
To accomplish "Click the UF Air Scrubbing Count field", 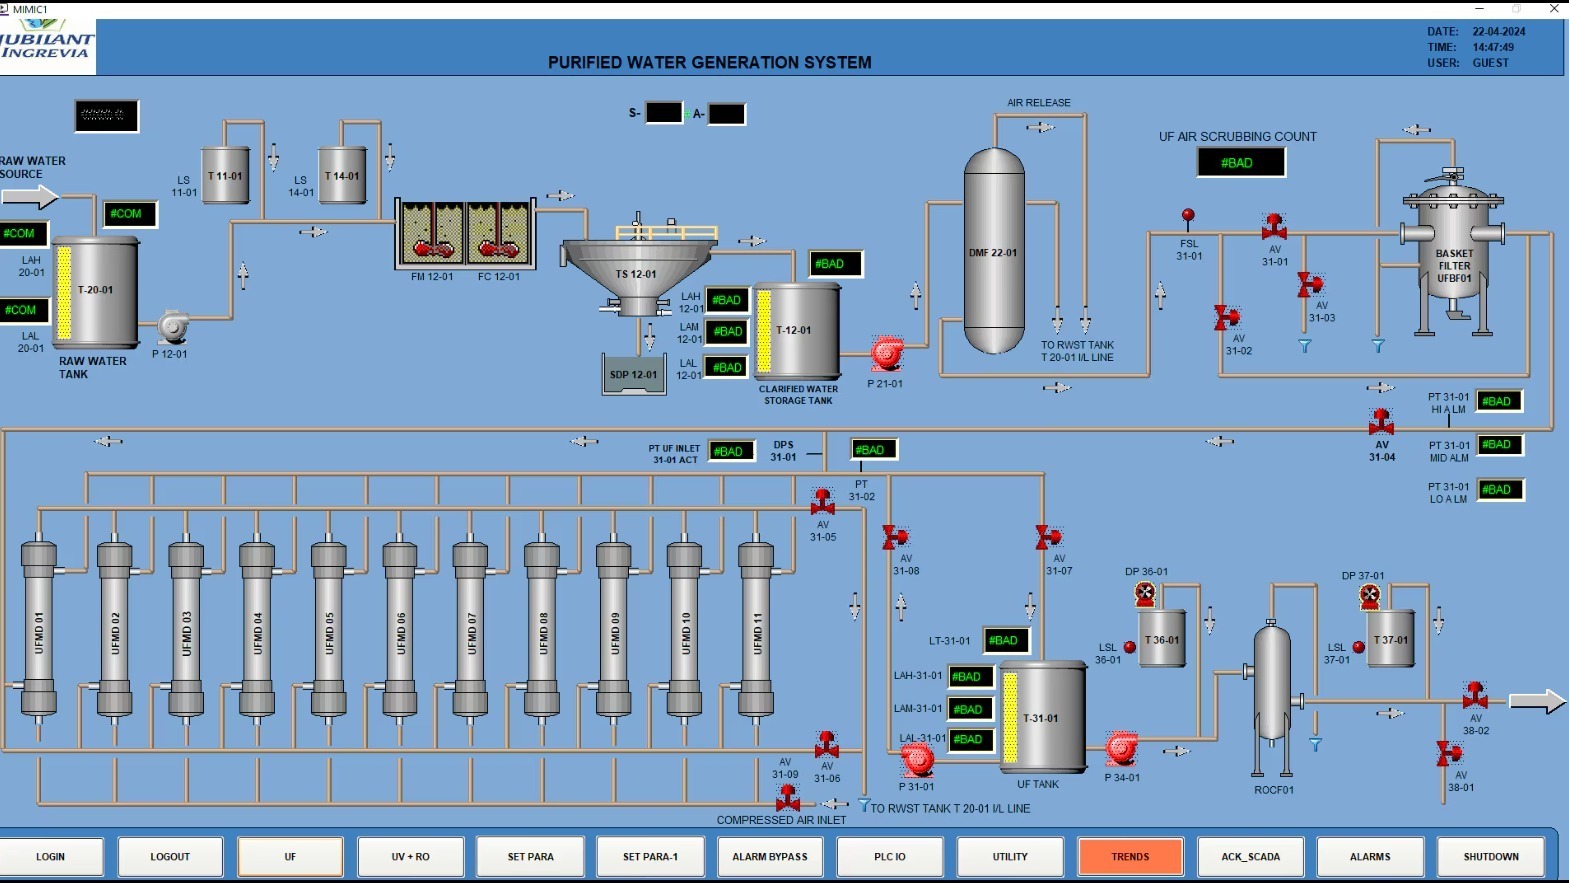I will pos(1240,163).
